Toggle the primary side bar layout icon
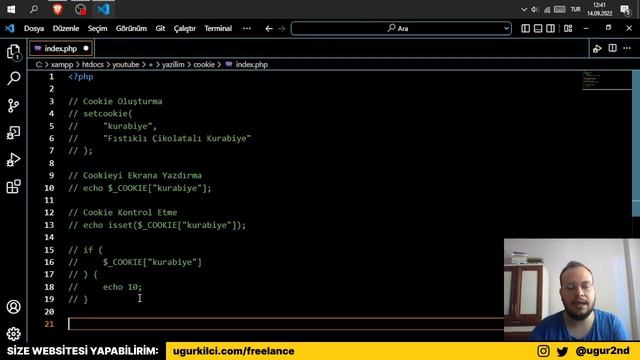Screen dimensions: 640x360 point(526,28)
